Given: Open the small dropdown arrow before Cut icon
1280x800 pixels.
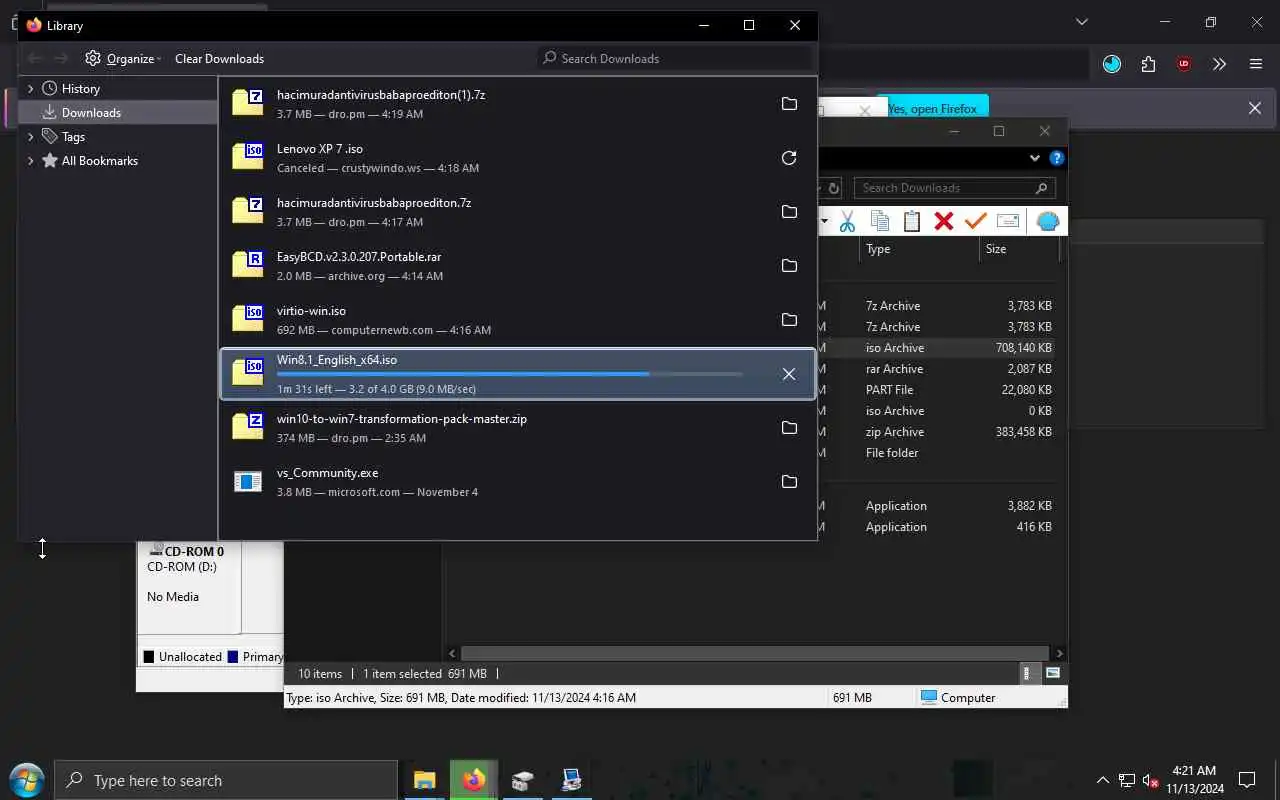Looking at the screenshot, I should (x=824, y=221).
